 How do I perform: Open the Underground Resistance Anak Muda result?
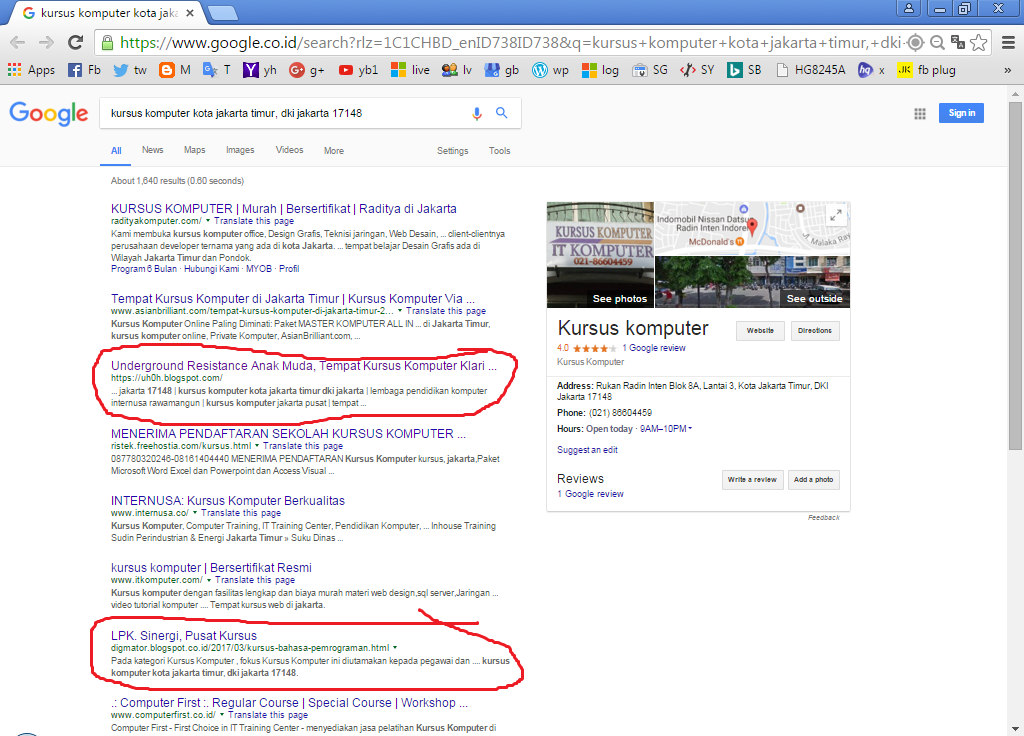tap(304, 366)
